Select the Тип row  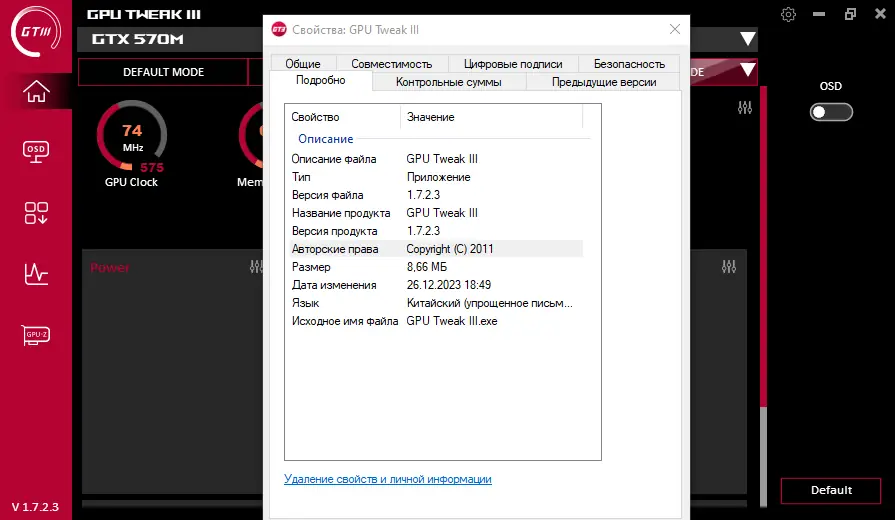click(x=437, y=177)
